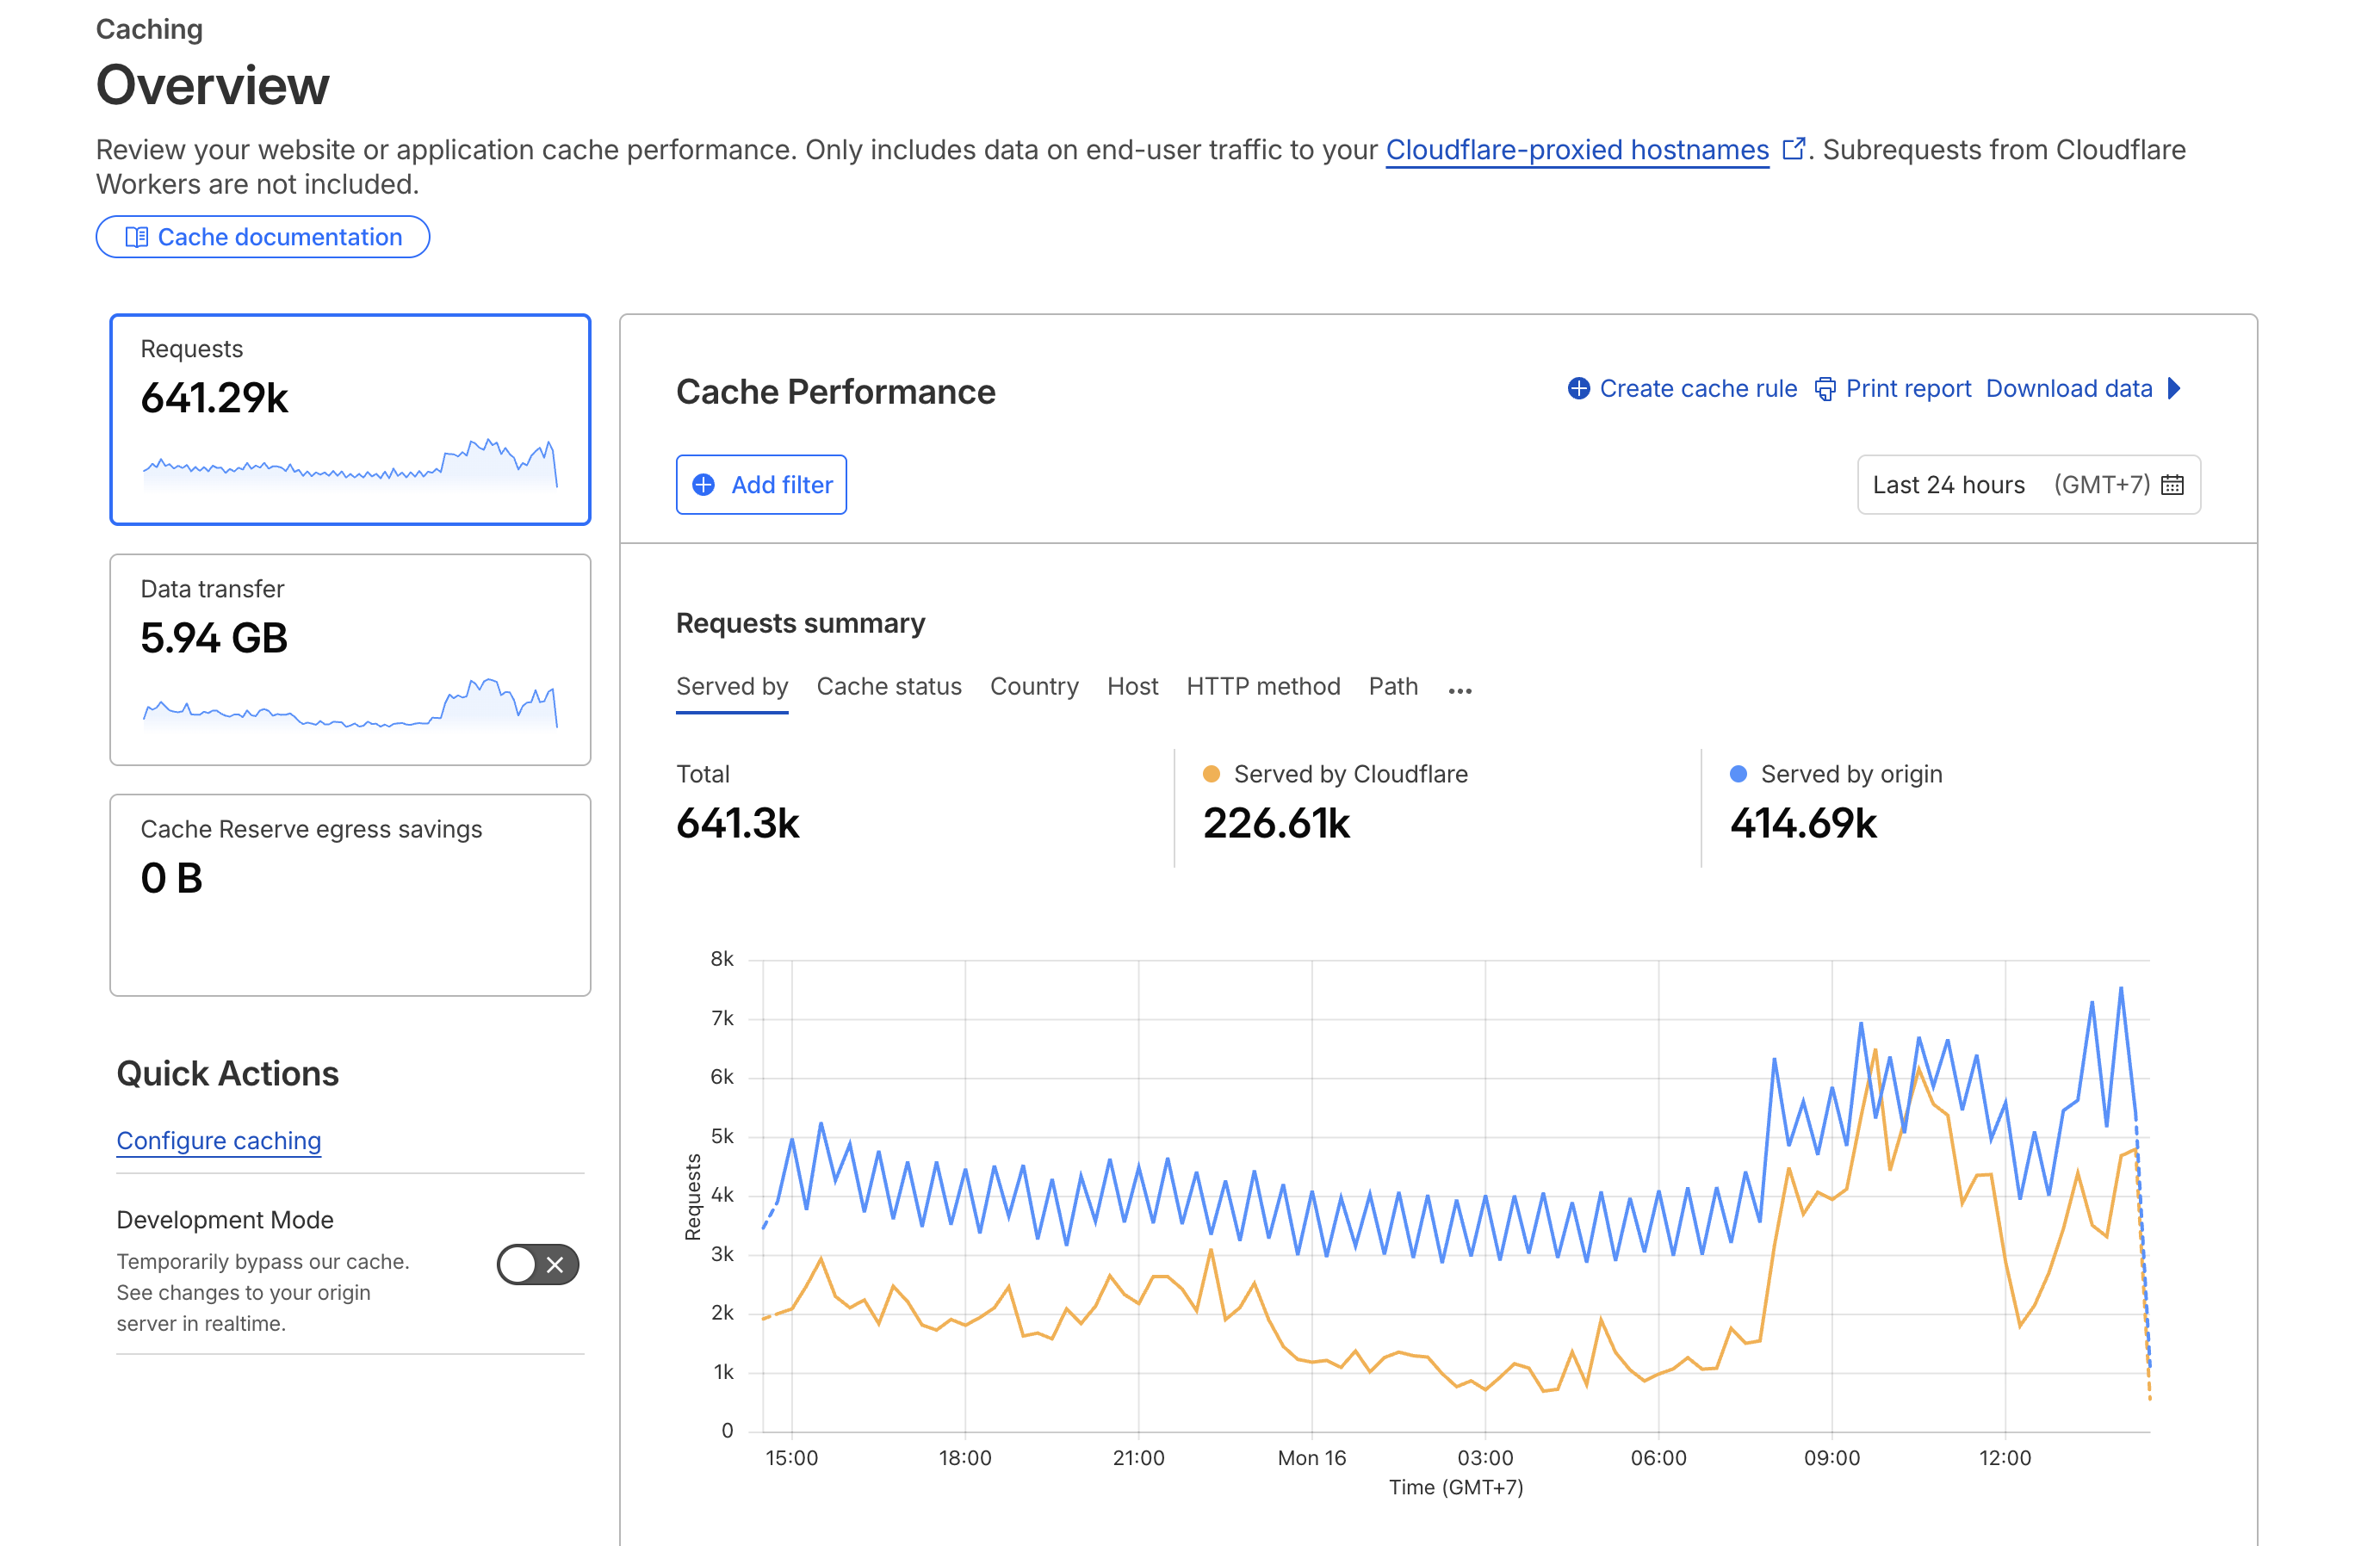Open the HTTP method breakdown tab
The height and width of the screenshot is (1546, 2380).
tap(1263, 686)
